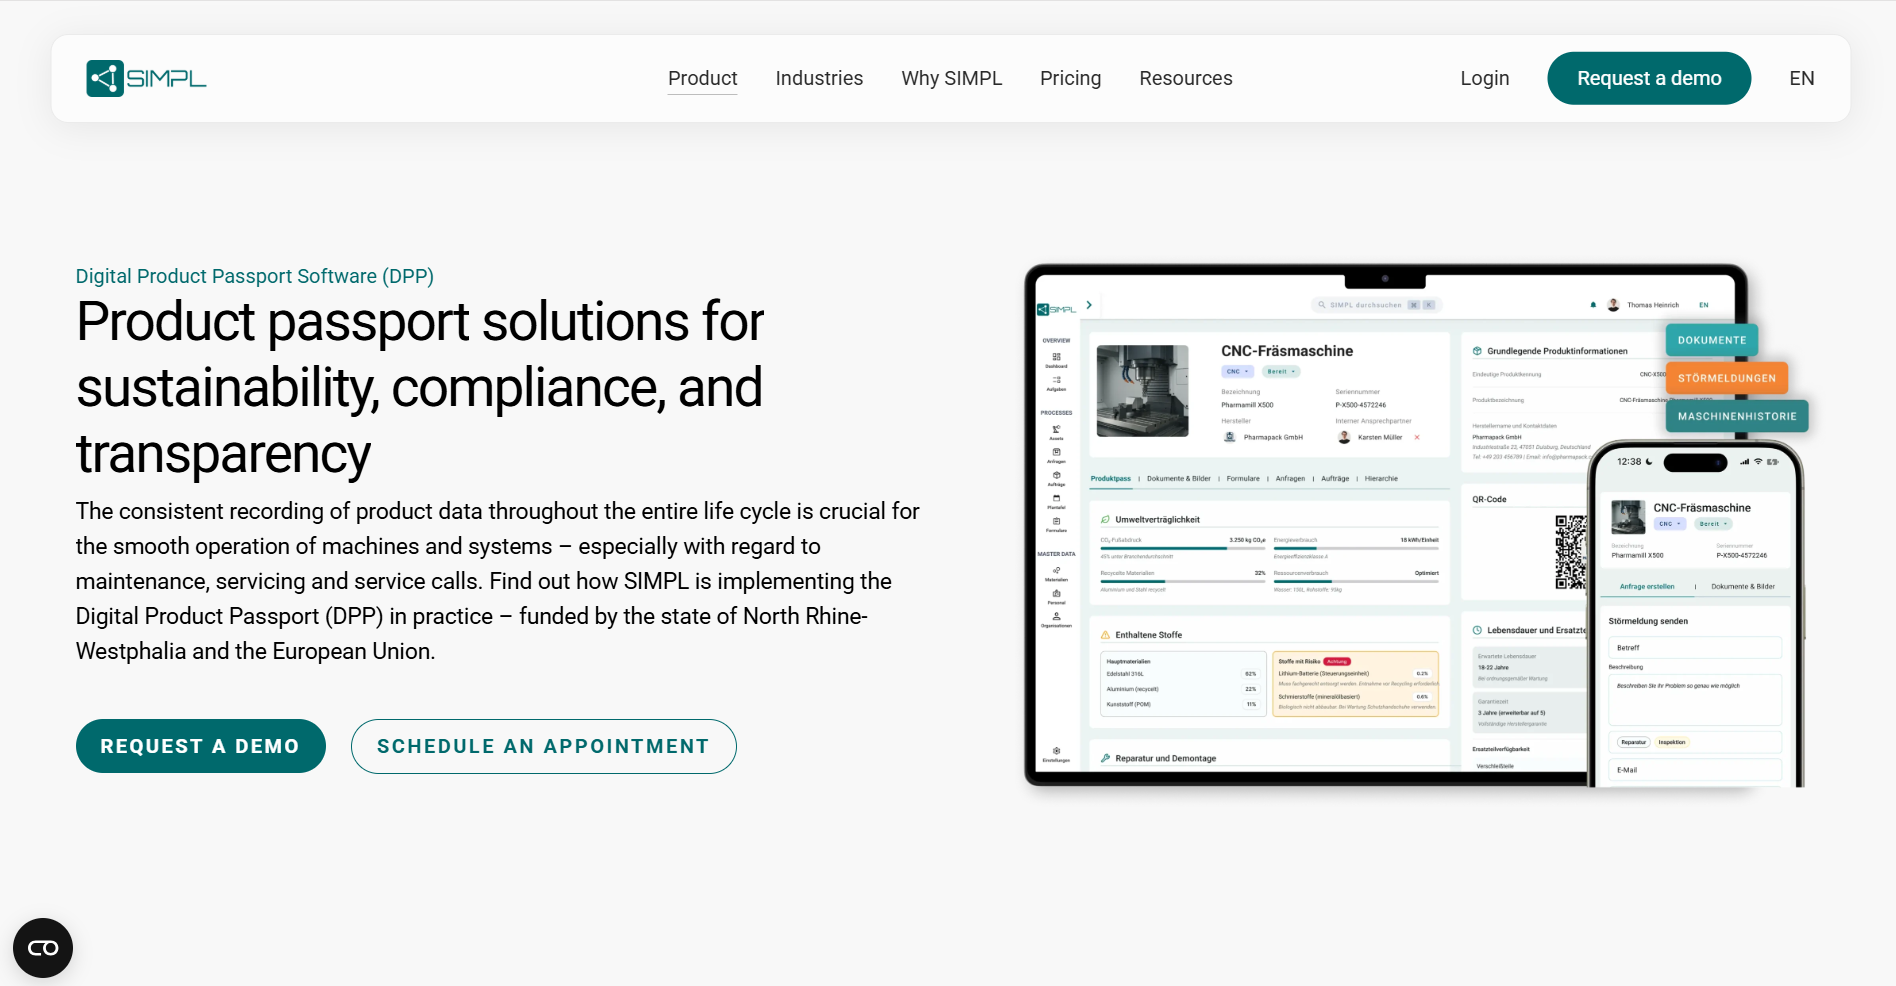Open the EN language selector
Image resolution: width=1896 pixels, height=986 pixels.
(1801, 78)
